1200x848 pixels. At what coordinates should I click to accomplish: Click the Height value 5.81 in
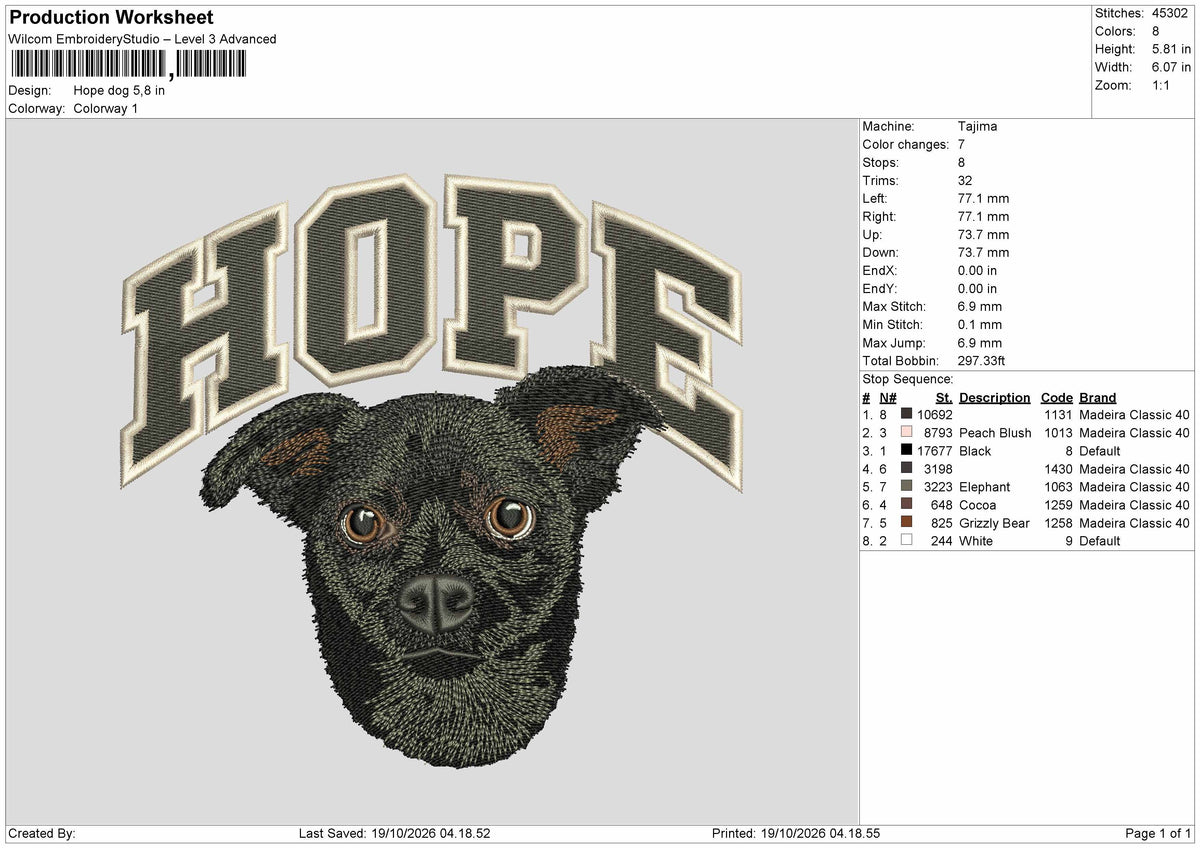coord(1170,49)
